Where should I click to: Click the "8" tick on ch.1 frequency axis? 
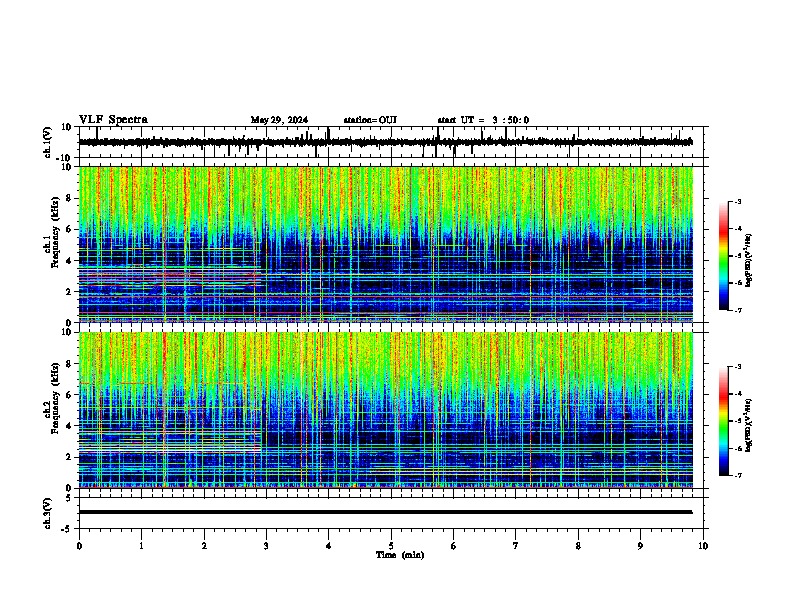(x=70, y=198)
